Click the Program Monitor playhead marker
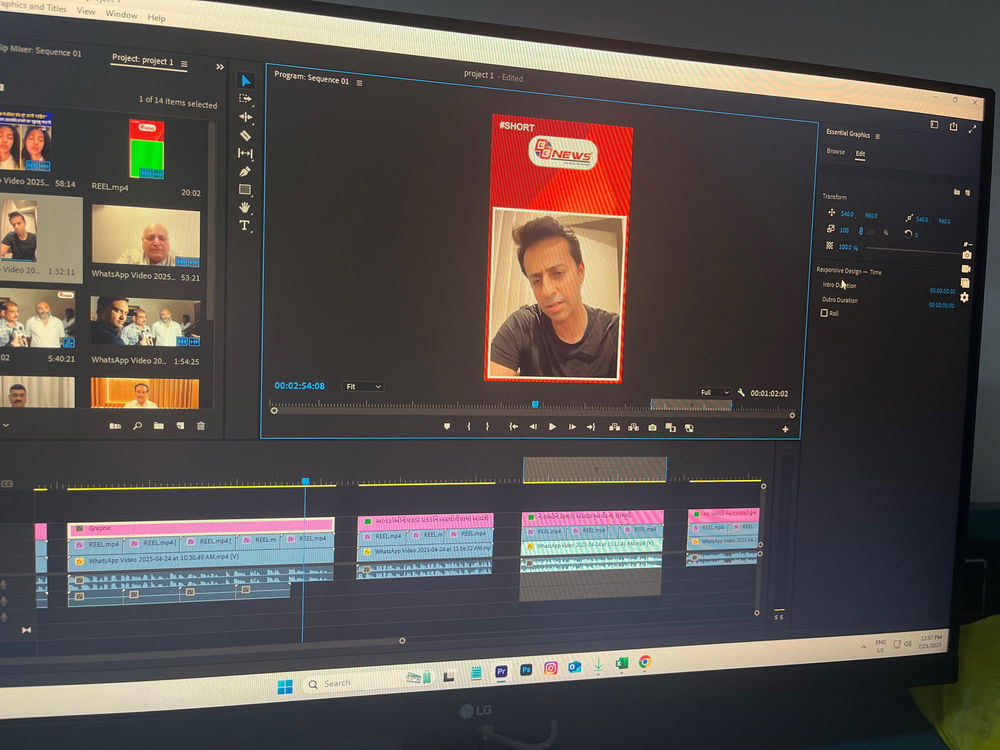The height and width of the screenshot is (750, 1000). tap(535, 404)
